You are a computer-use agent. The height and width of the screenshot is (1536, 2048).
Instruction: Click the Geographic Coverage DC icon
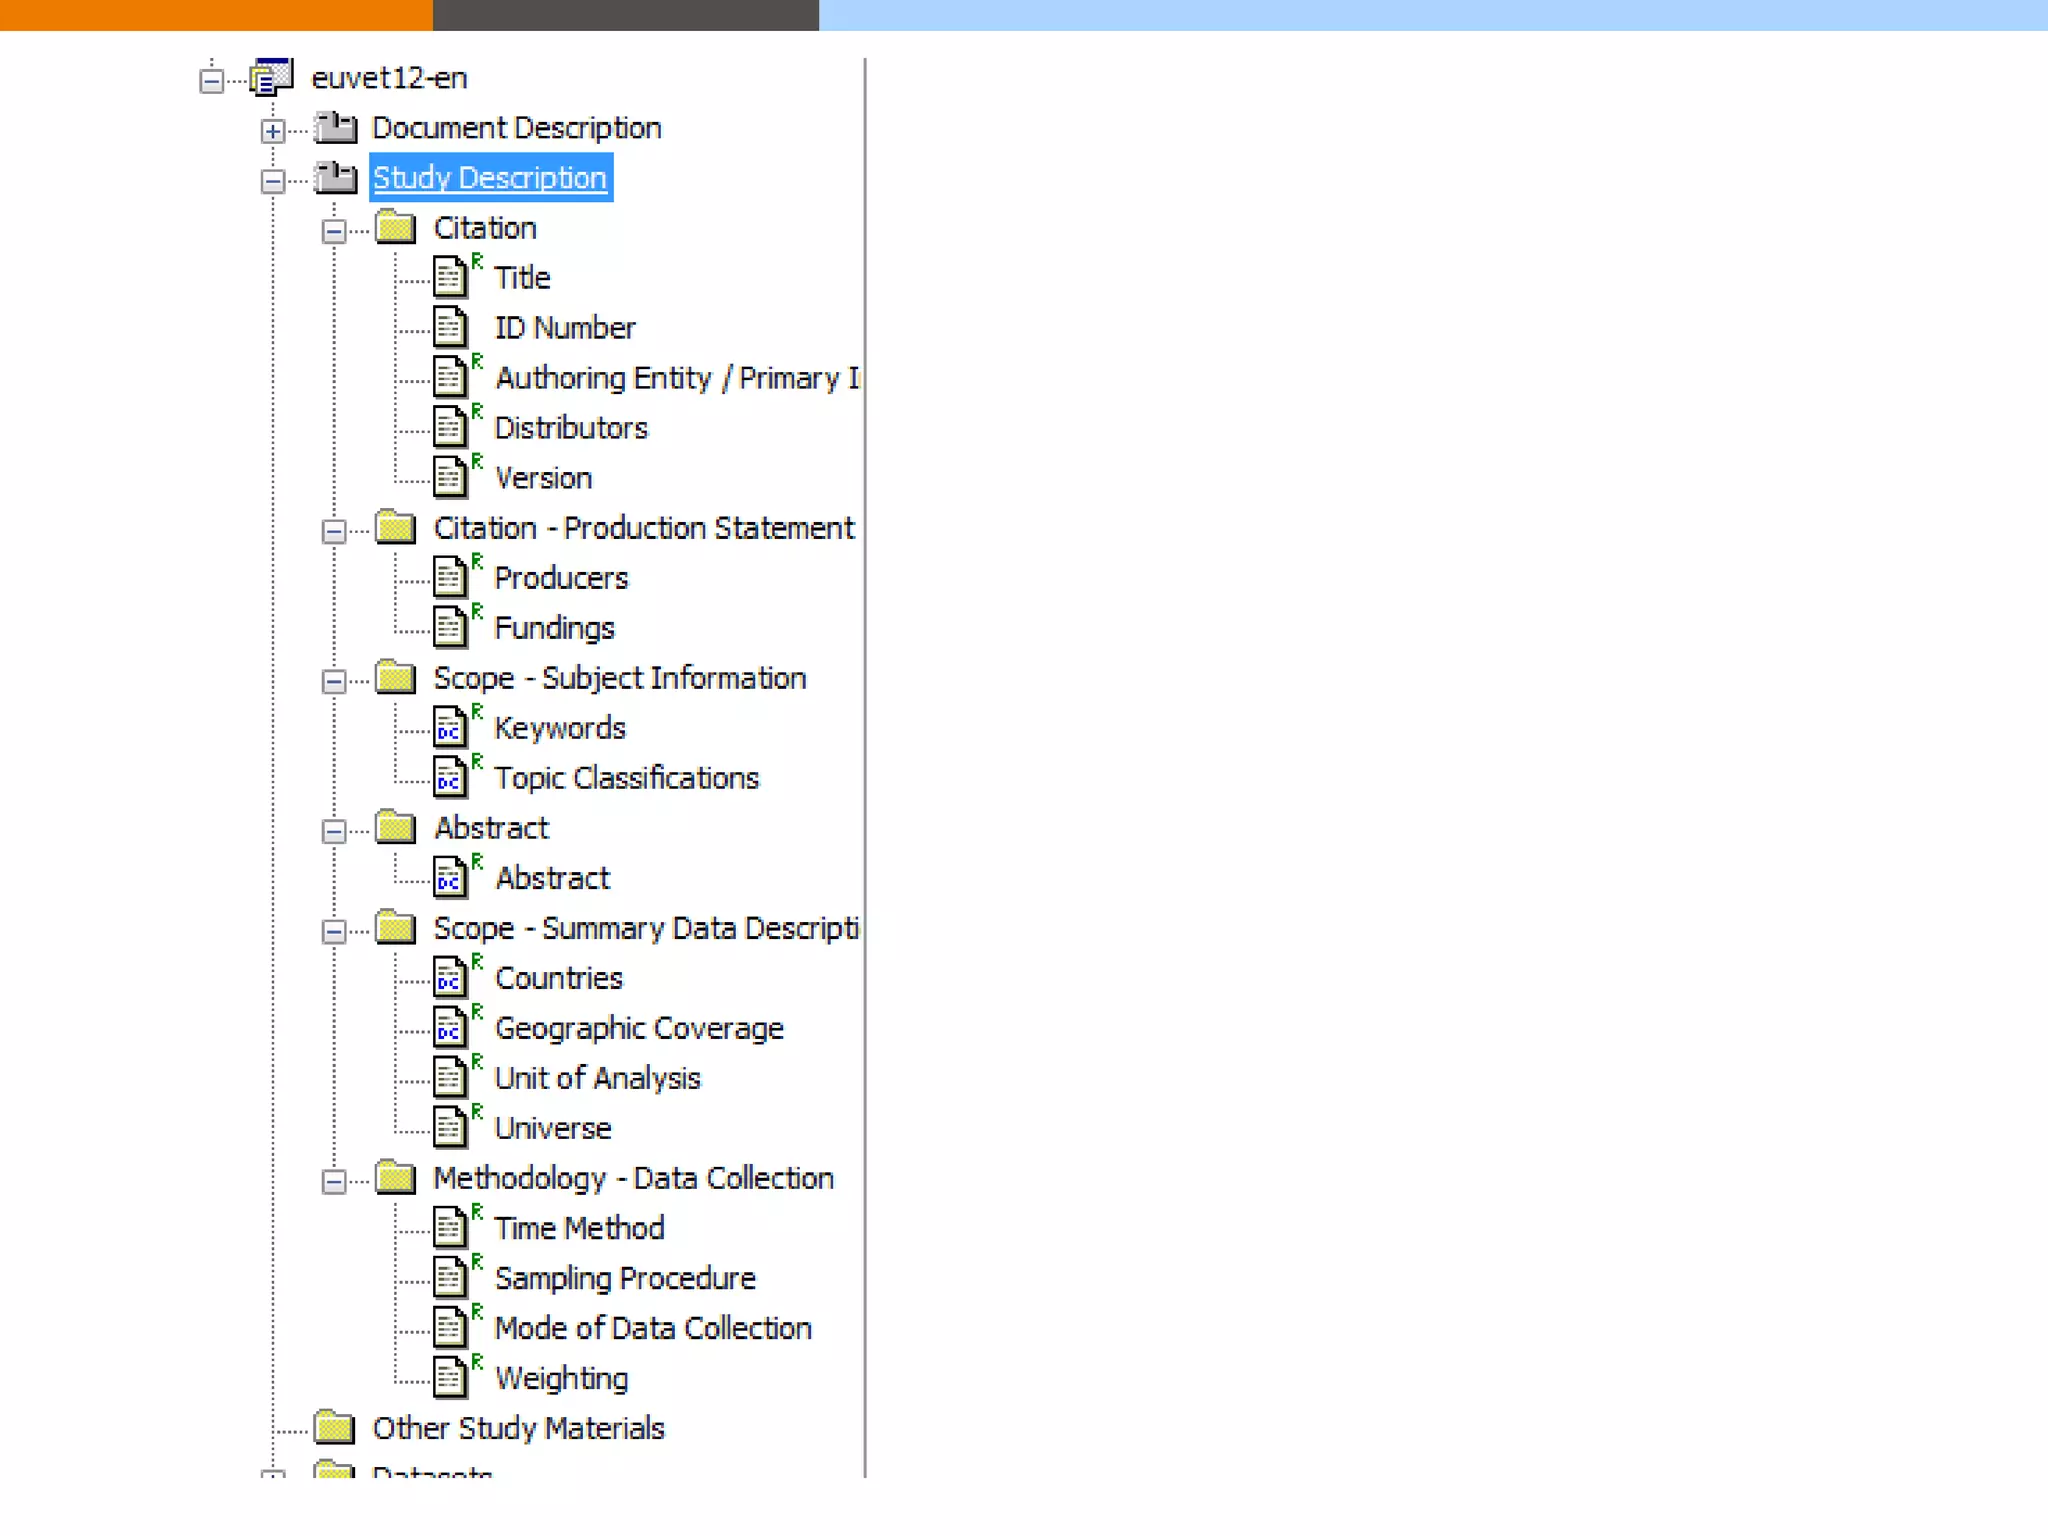(450, 1027)
